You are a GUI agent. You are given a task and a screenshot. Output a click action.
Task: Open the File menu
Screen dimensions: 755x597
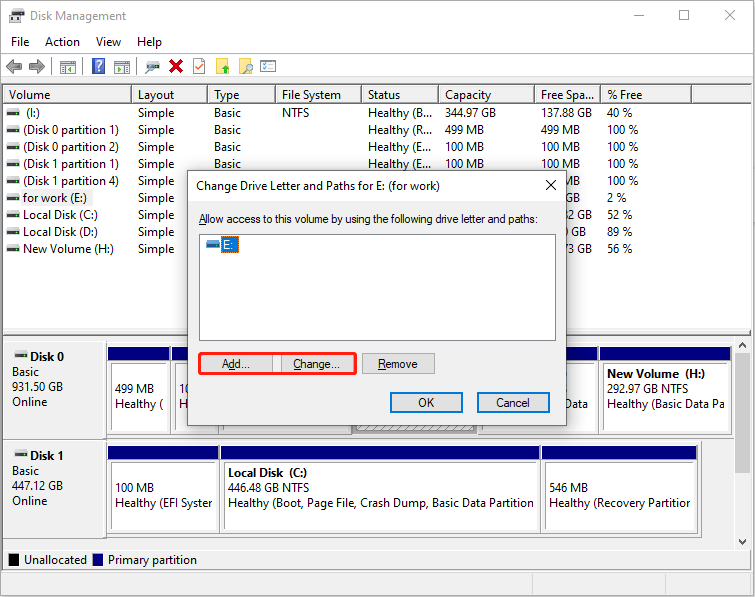point(20,42)
